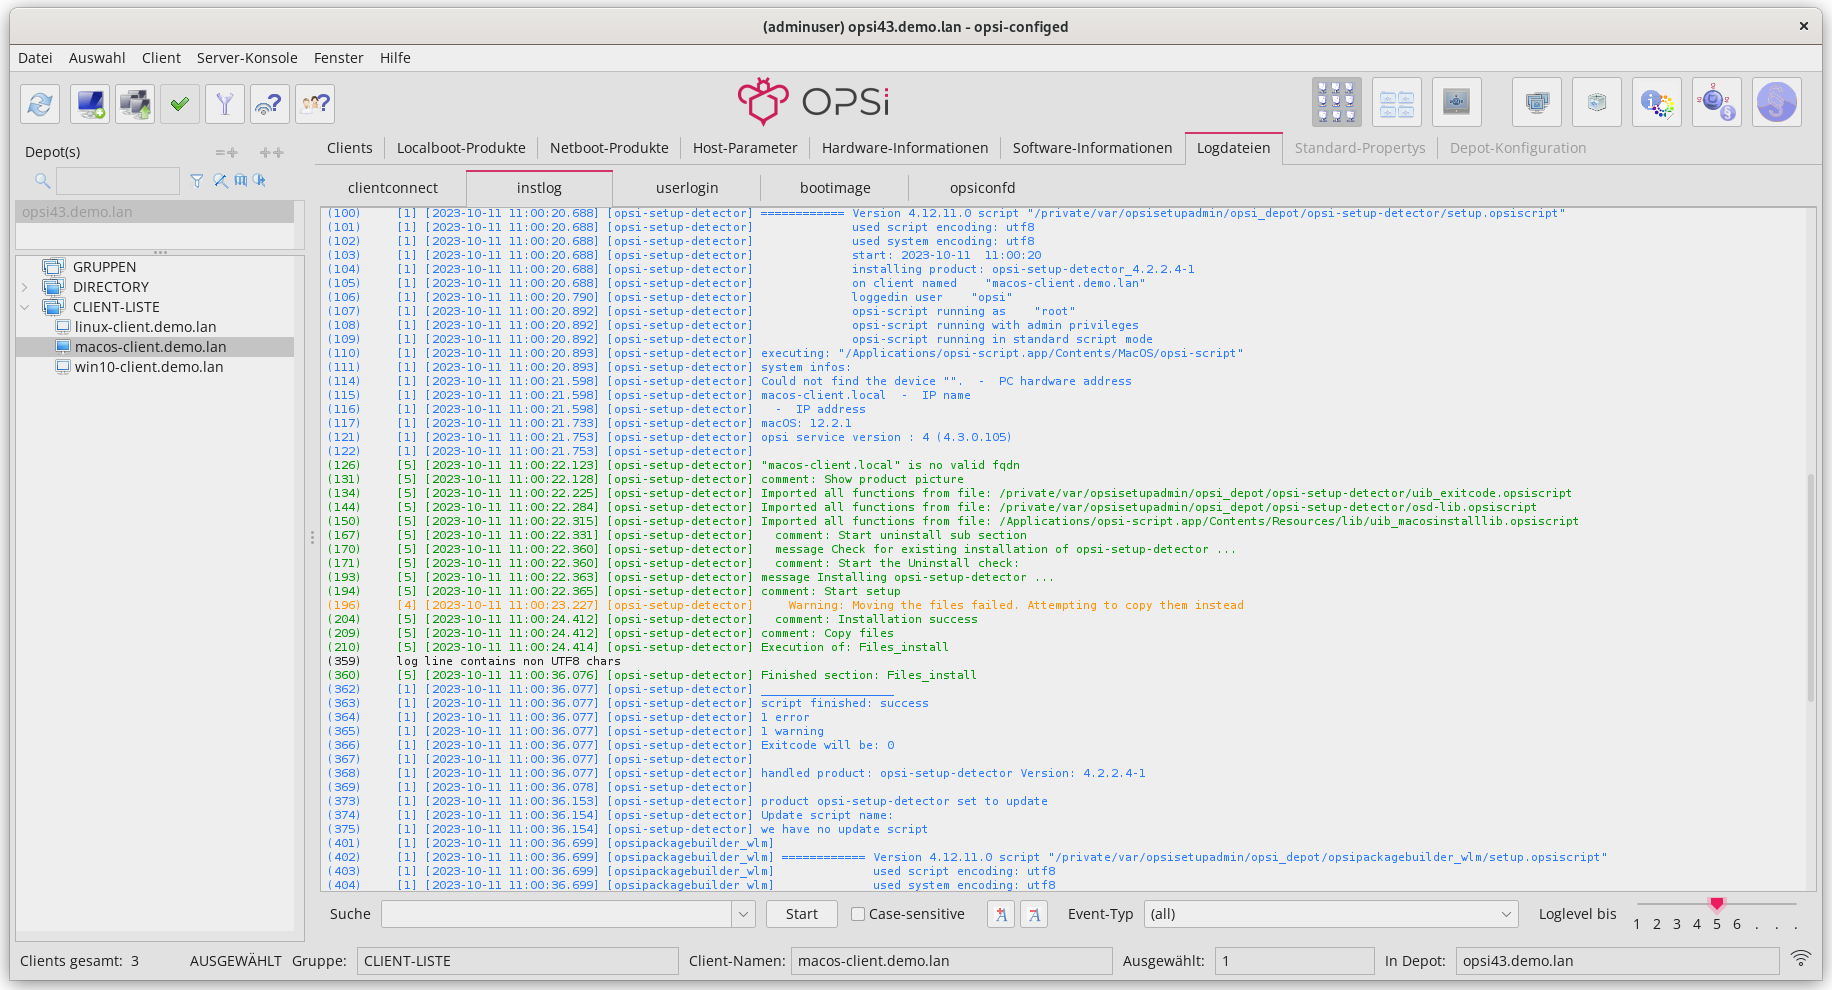This screenshot has width=1832, height=990.
Task: Open the info dashboard icon
Action: click(1657, 102)
